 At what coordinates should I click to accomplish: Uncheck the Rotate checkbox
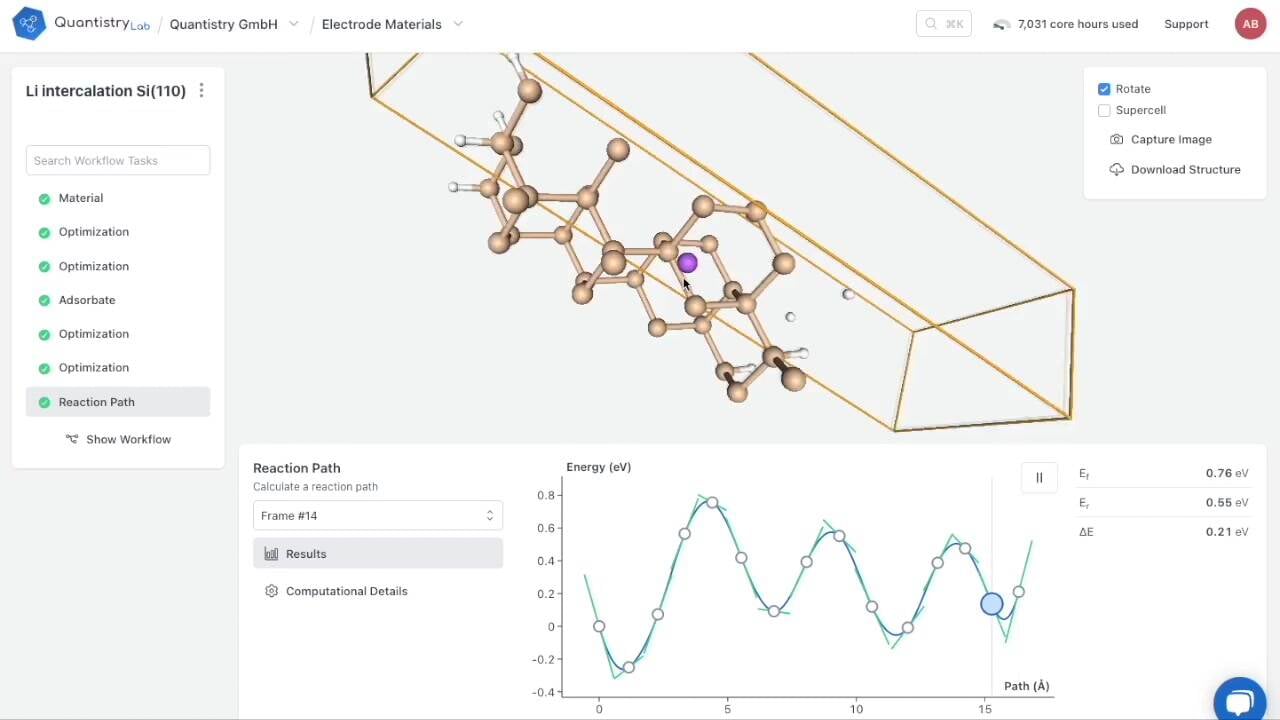(1104, 89)
